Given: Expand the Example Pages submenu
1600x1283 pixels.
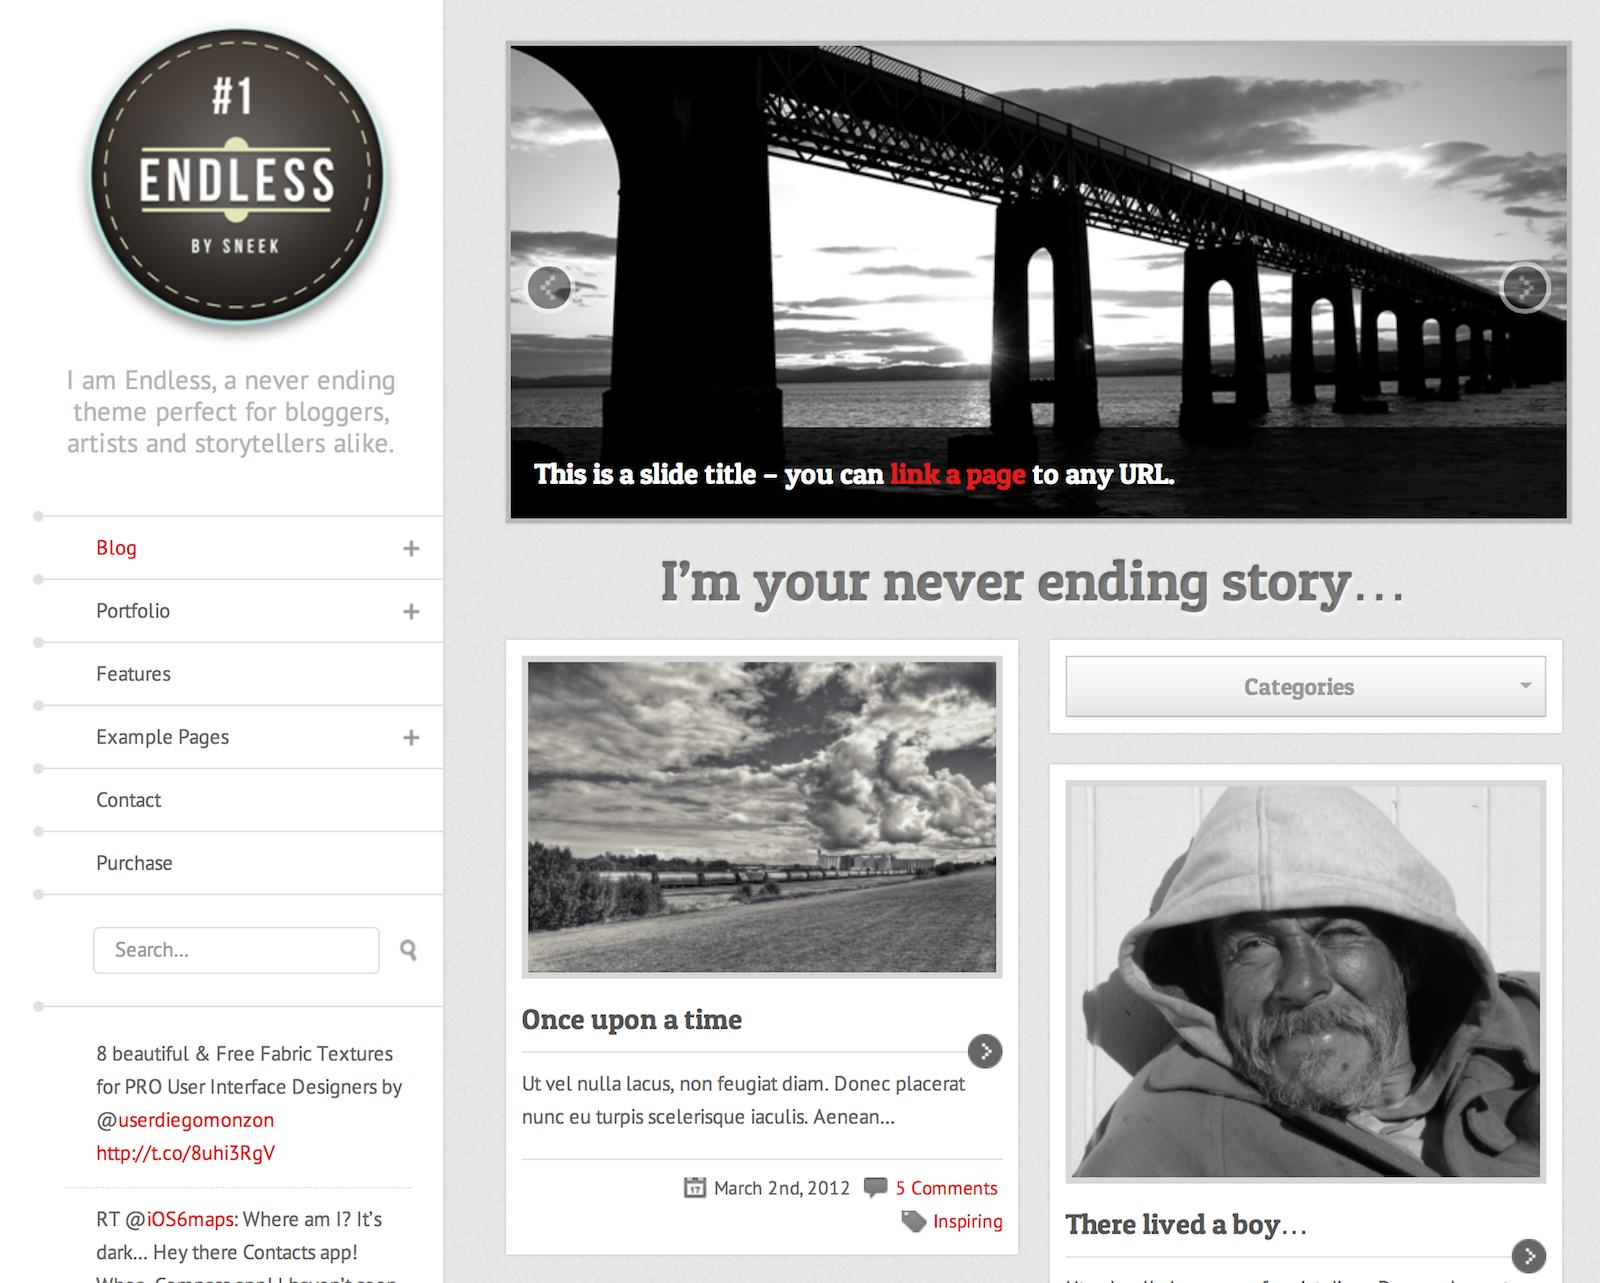Looking at the screenshot, I should tap(411, 737).
